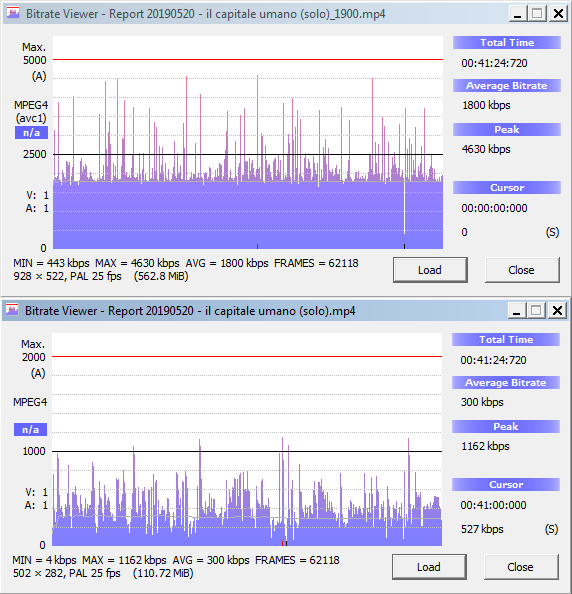Image resolution: width=572 pixels, height=594 pixels.
Task: Click Load in the 1900.mp4 report window
Action: (x=430, y=270)
